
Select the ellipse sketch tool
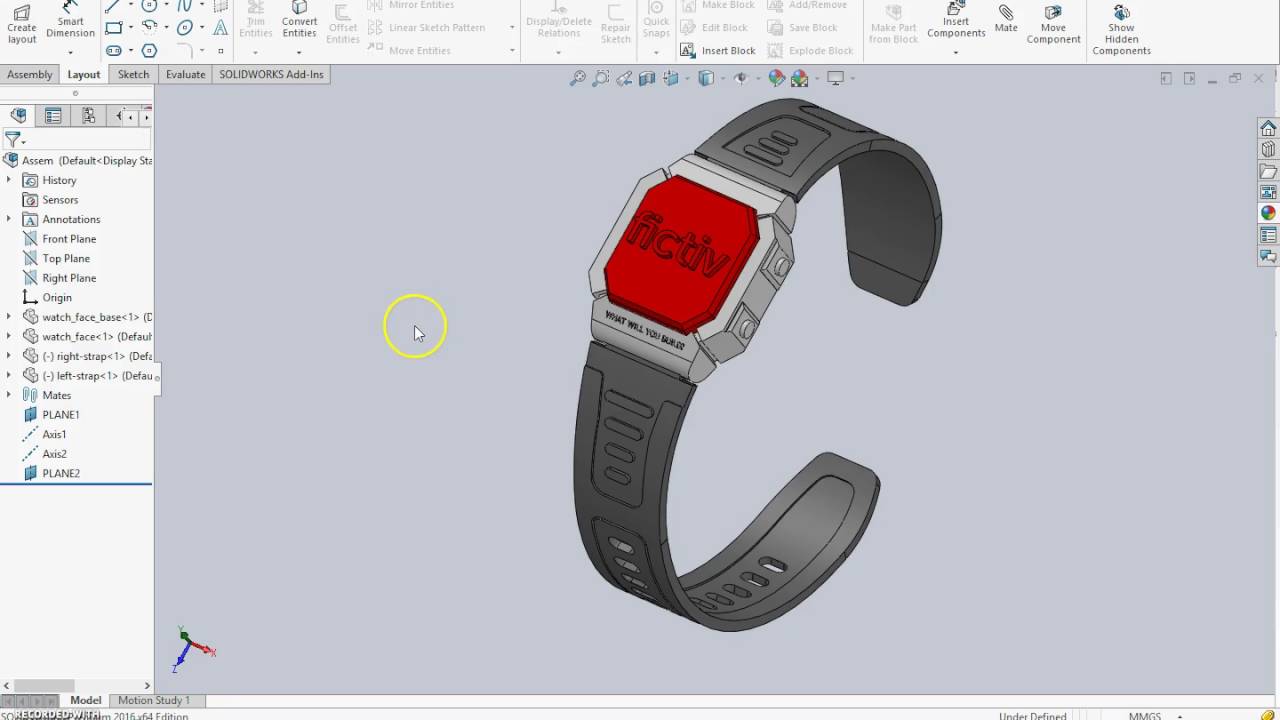[185, 28]
